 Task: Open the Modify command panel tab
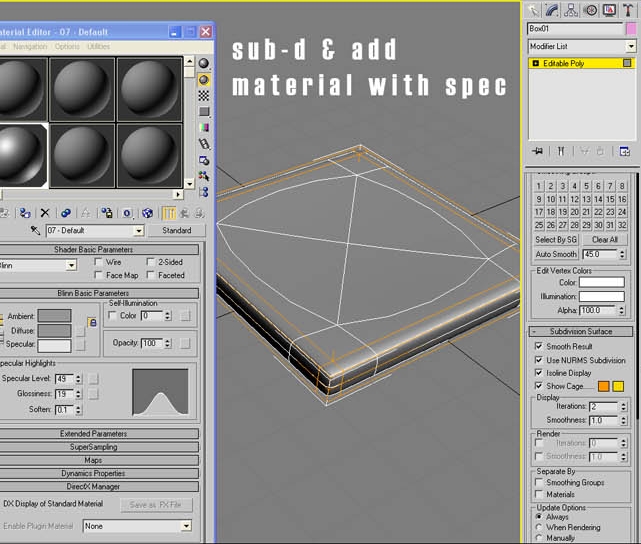tap(552, 10)
